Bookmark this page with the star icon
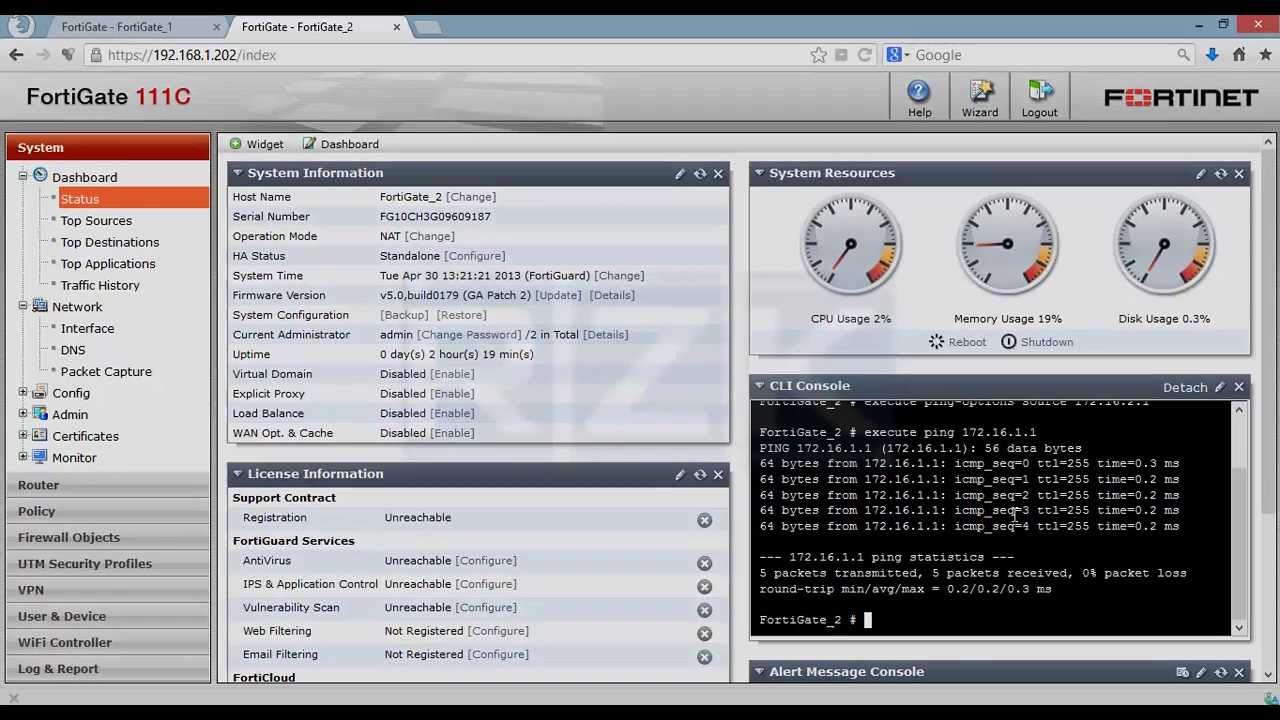Viewport: 1280px width, 720px height. click(819, 55)
